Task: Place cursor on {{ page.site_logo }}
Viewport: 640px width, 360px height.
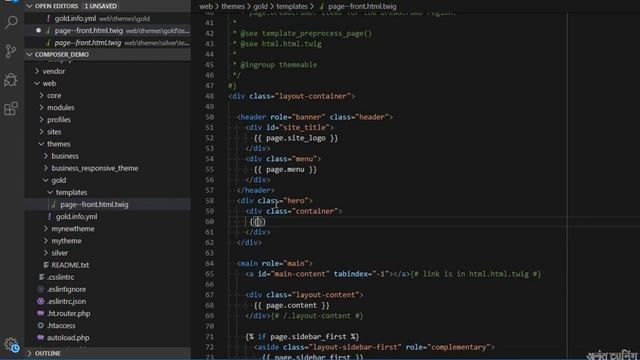Action: (x=296, y=138)
